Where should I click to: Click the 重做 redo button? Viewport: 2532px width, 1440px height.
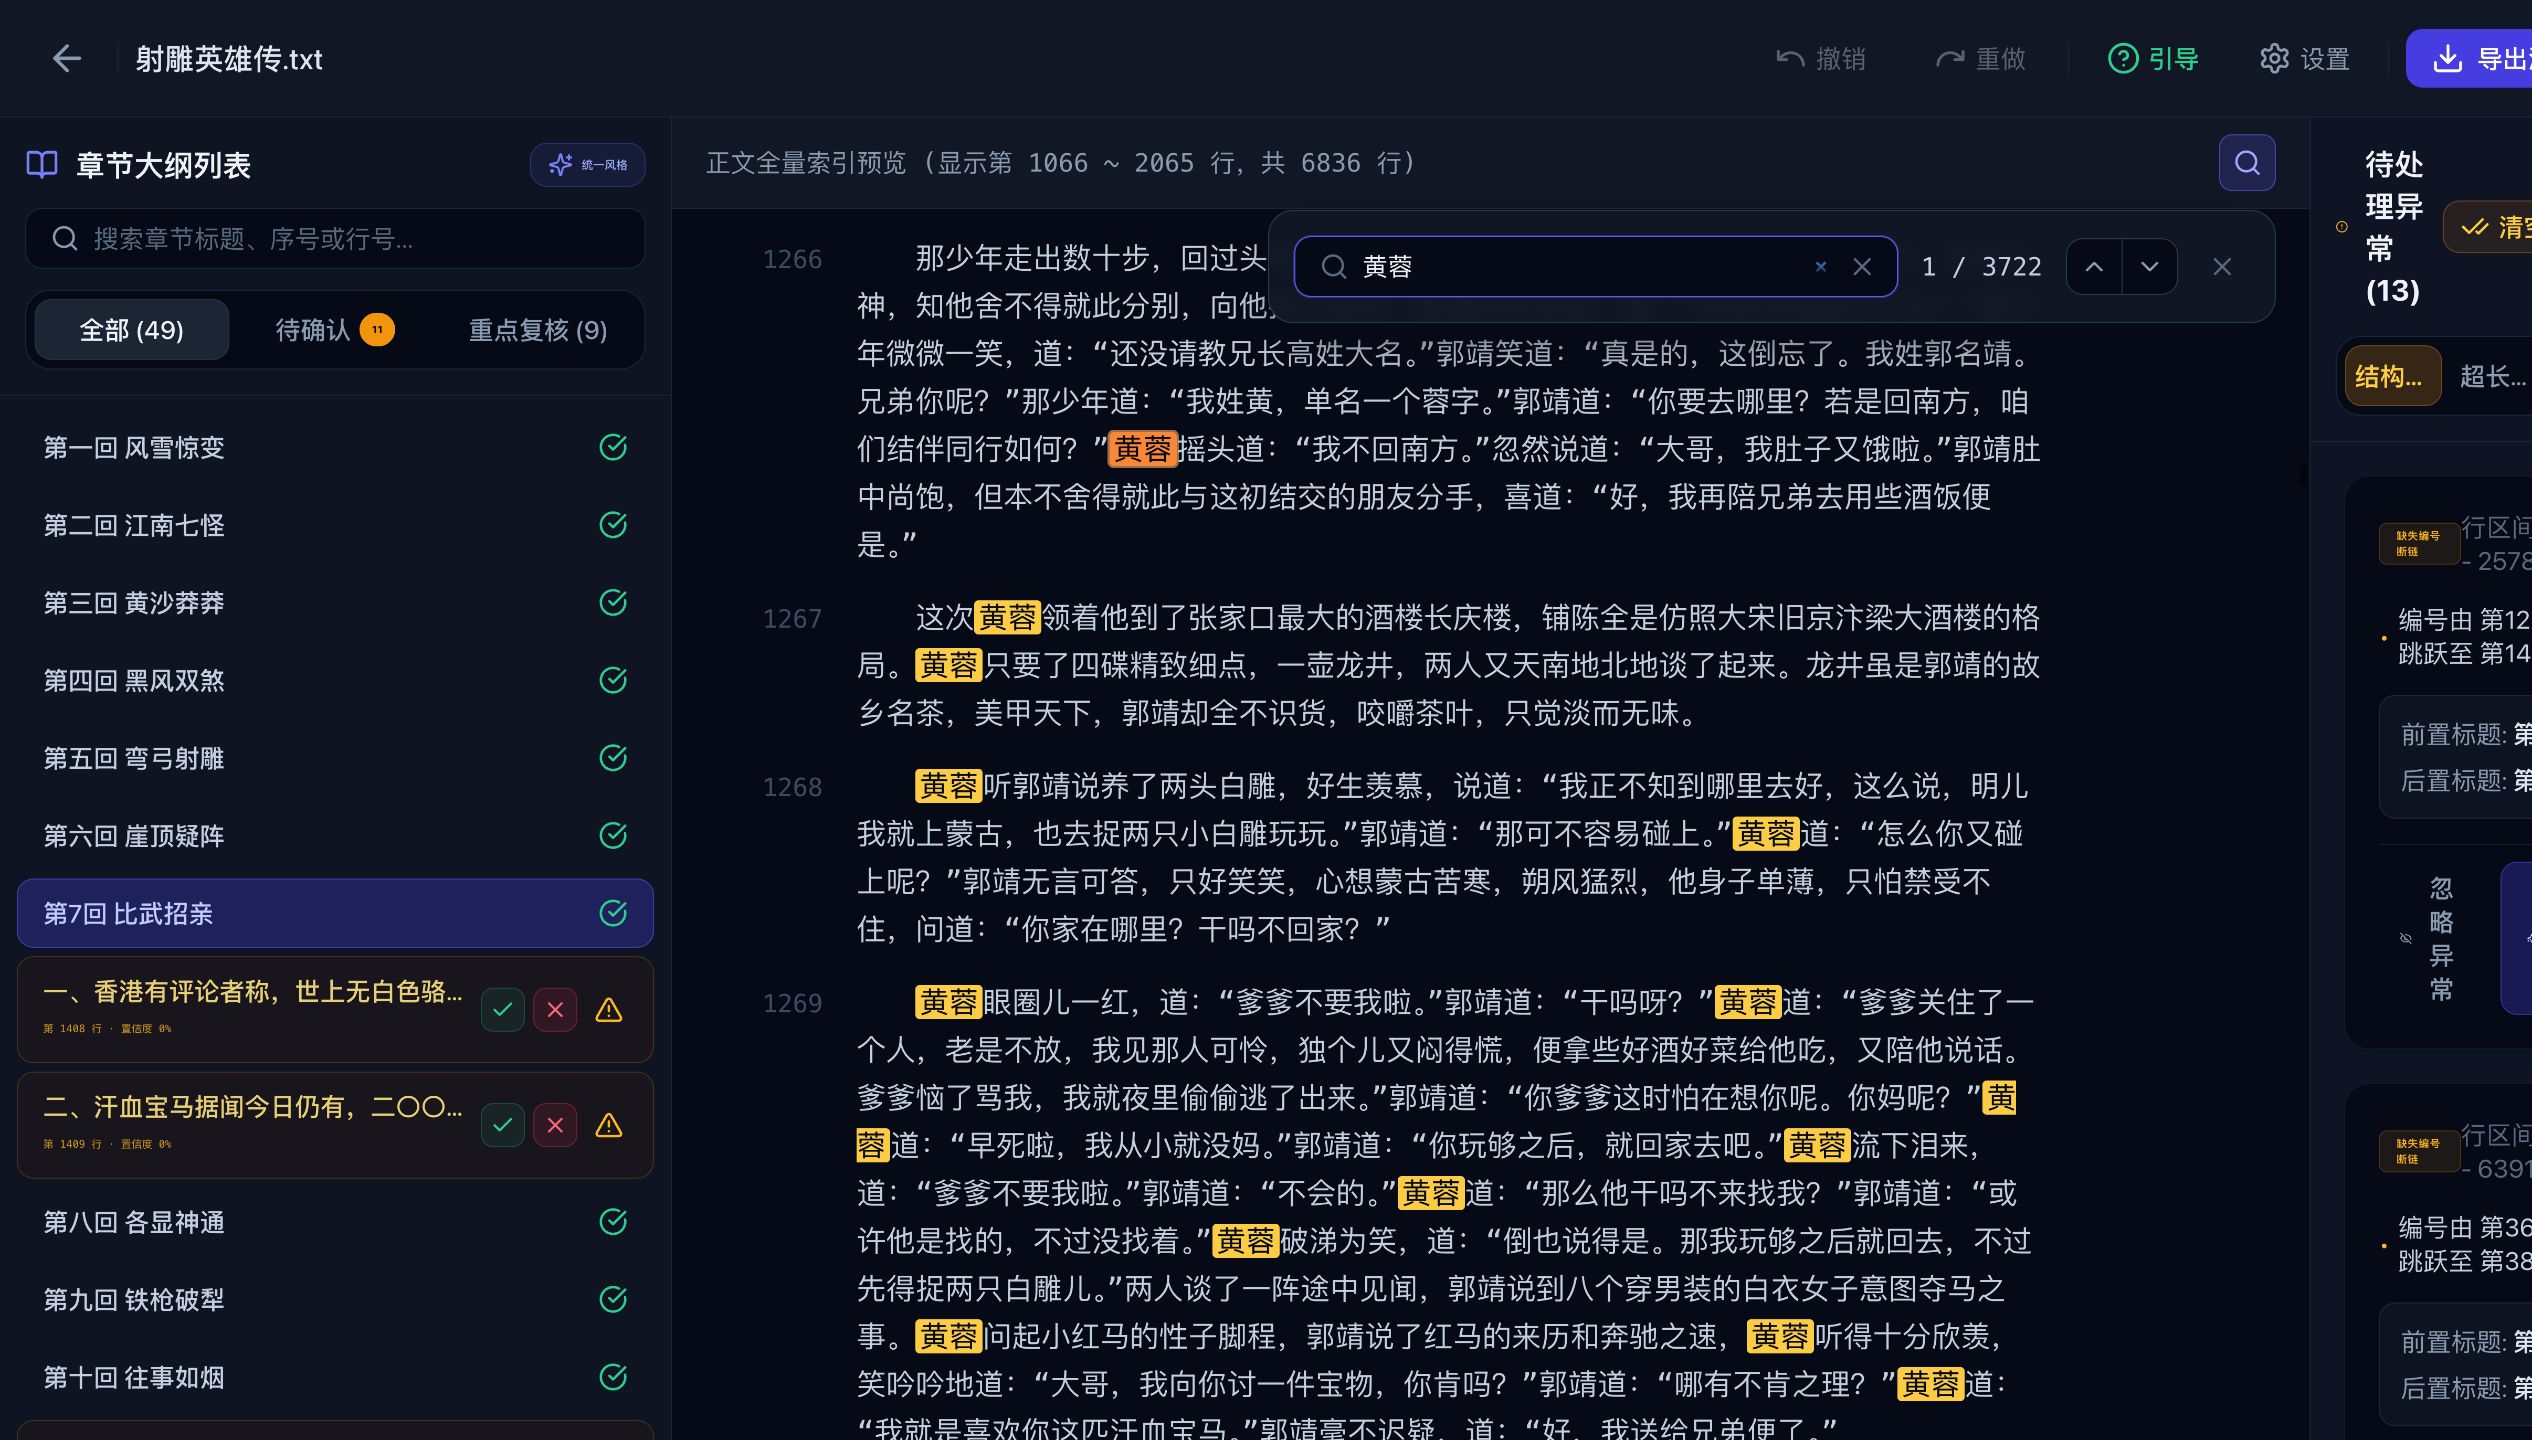tap(1980, 59)
